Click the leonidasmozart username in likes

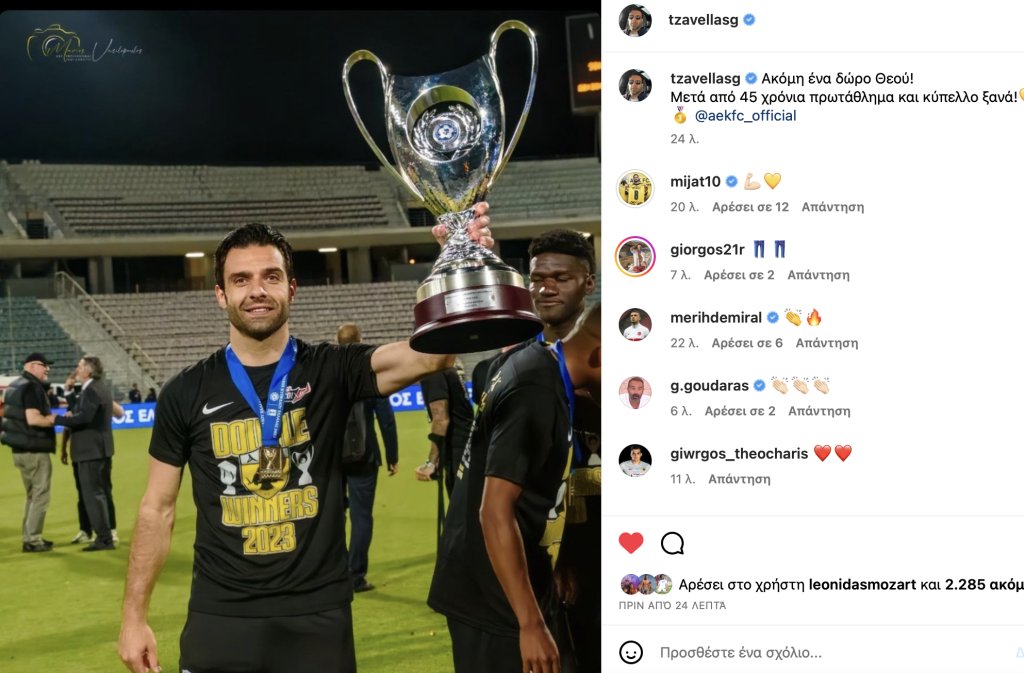(x=862, y=584)
